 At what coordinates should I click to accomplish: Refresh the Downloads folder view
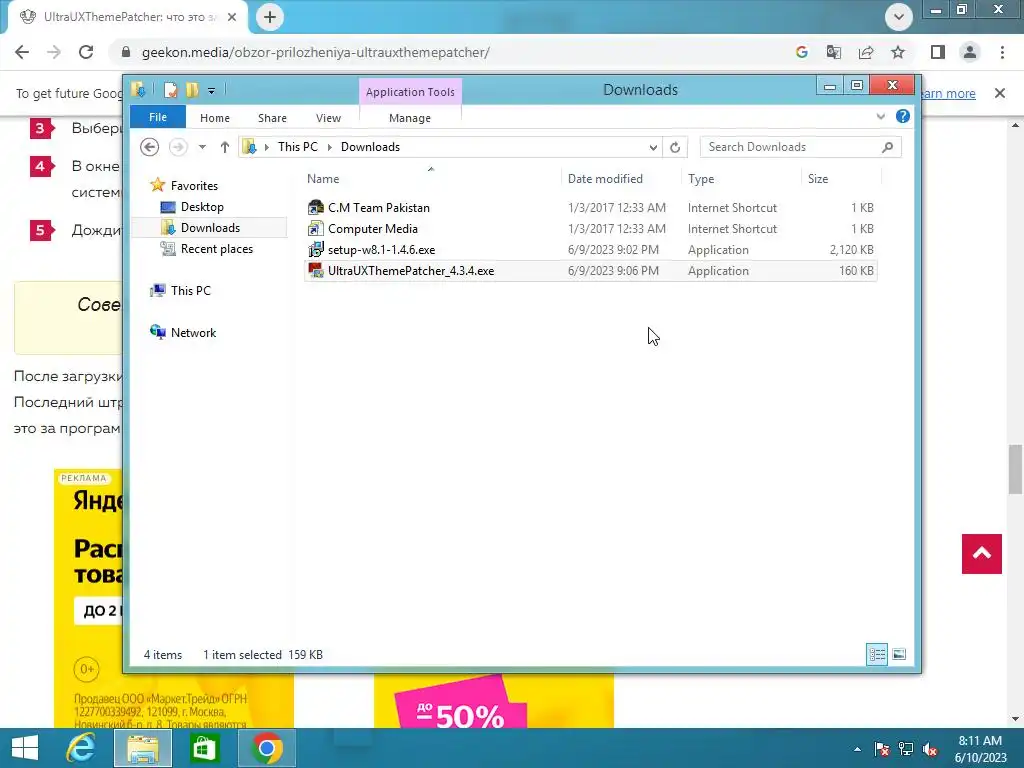point(675,148)
